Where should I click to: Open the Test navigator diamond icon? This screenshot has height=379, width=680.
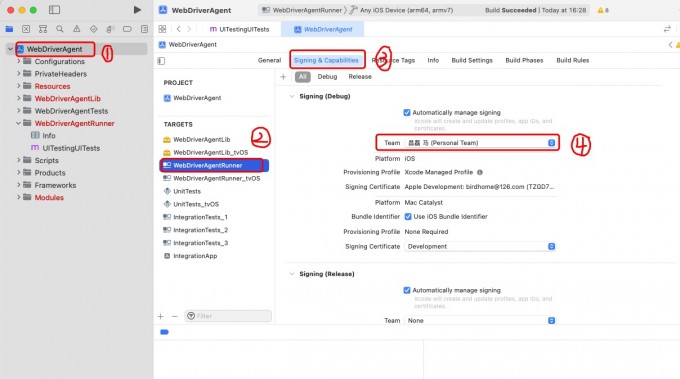coord(93,29)
